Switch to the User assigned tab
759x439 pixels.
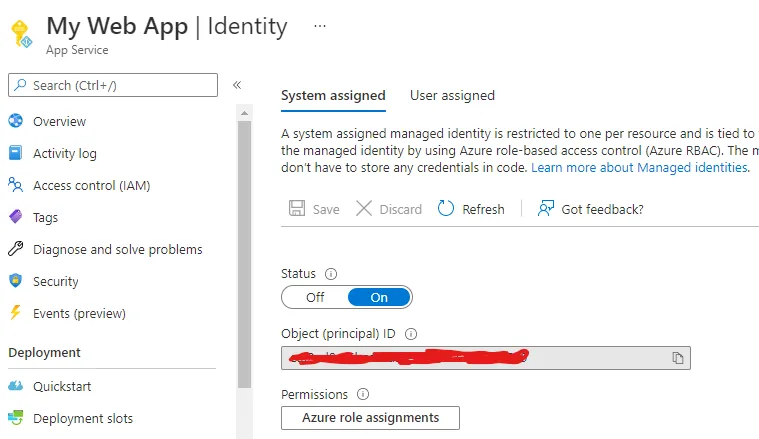click(452, 95)
